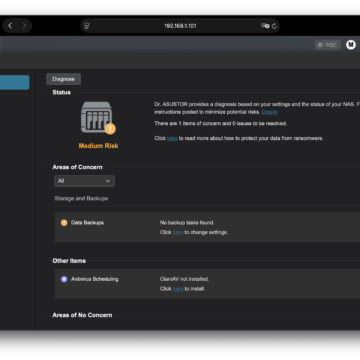
Task: Open the Details link in status description
Action: (x=269, y=112)
